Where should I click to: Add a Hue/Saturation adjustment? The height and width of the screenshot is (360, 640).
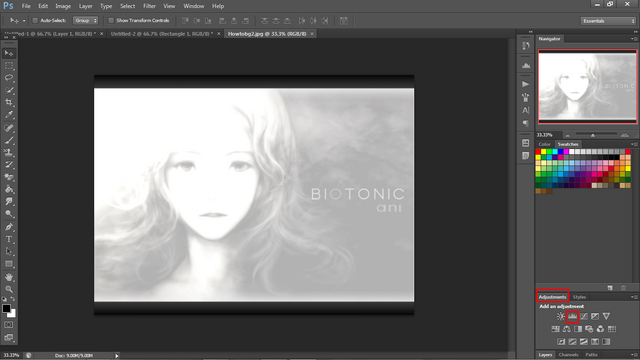(556, 329)
